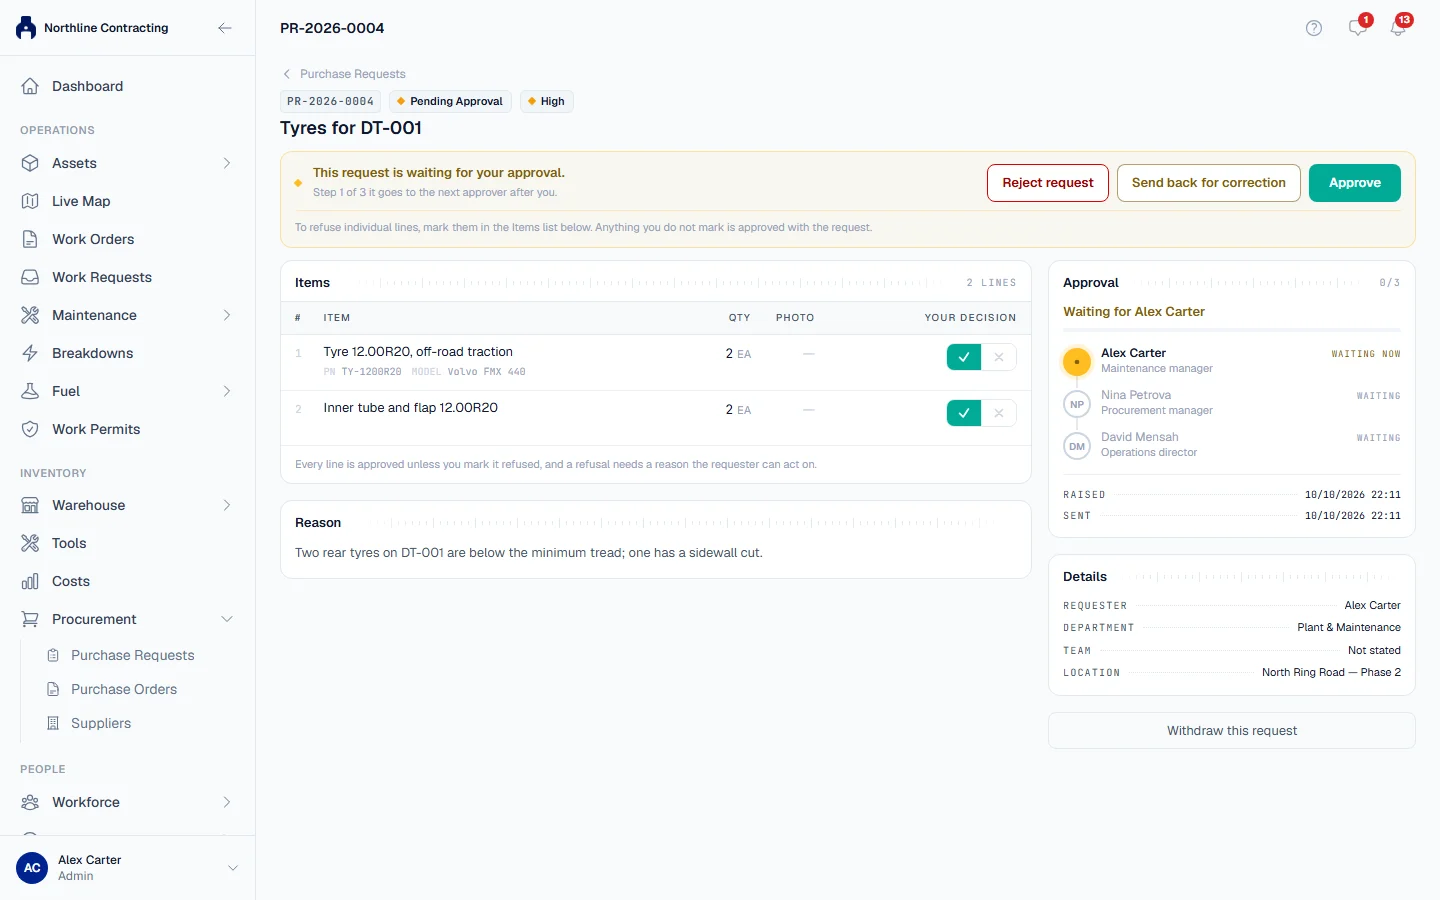Image resolution: width=1440 pixels, height=900 pixels.
Task: Click the Suppliers building icon
Action: pyautogui.click(x=53, y=723)
